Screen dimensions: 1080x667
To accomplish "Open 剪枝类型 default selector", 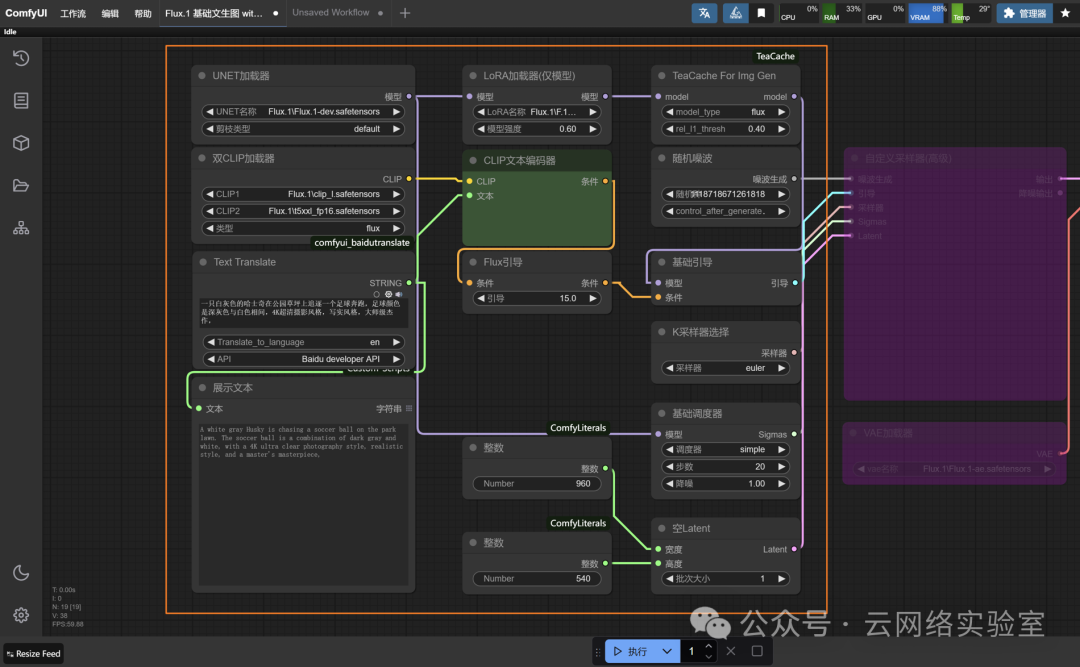I will [303, 129].
